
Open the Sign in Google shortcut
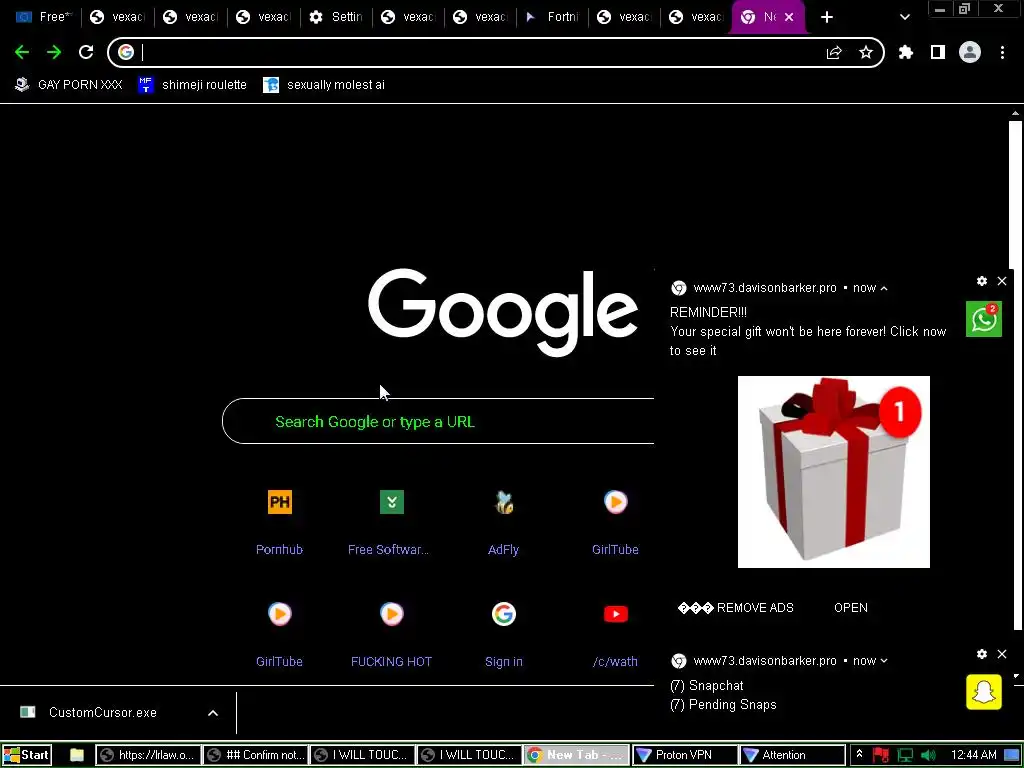click(504, 634)
